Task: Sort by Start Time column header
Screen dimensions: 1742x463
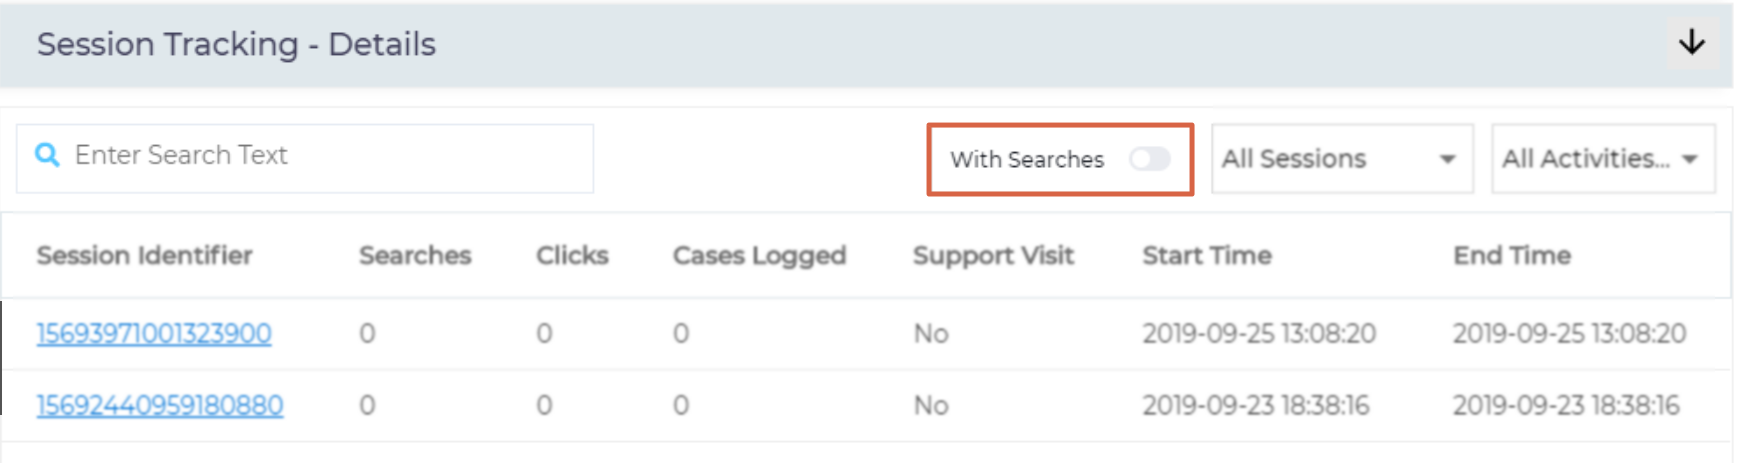Action: (1207, 255)
